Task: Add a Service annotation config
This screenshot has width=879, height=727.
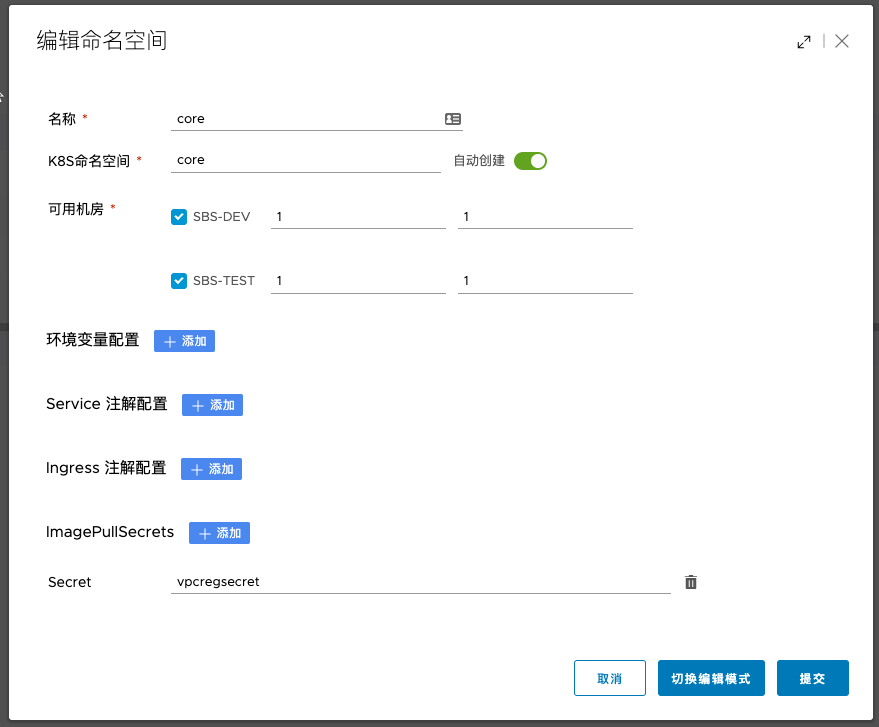Action: [x=212, y=405]
